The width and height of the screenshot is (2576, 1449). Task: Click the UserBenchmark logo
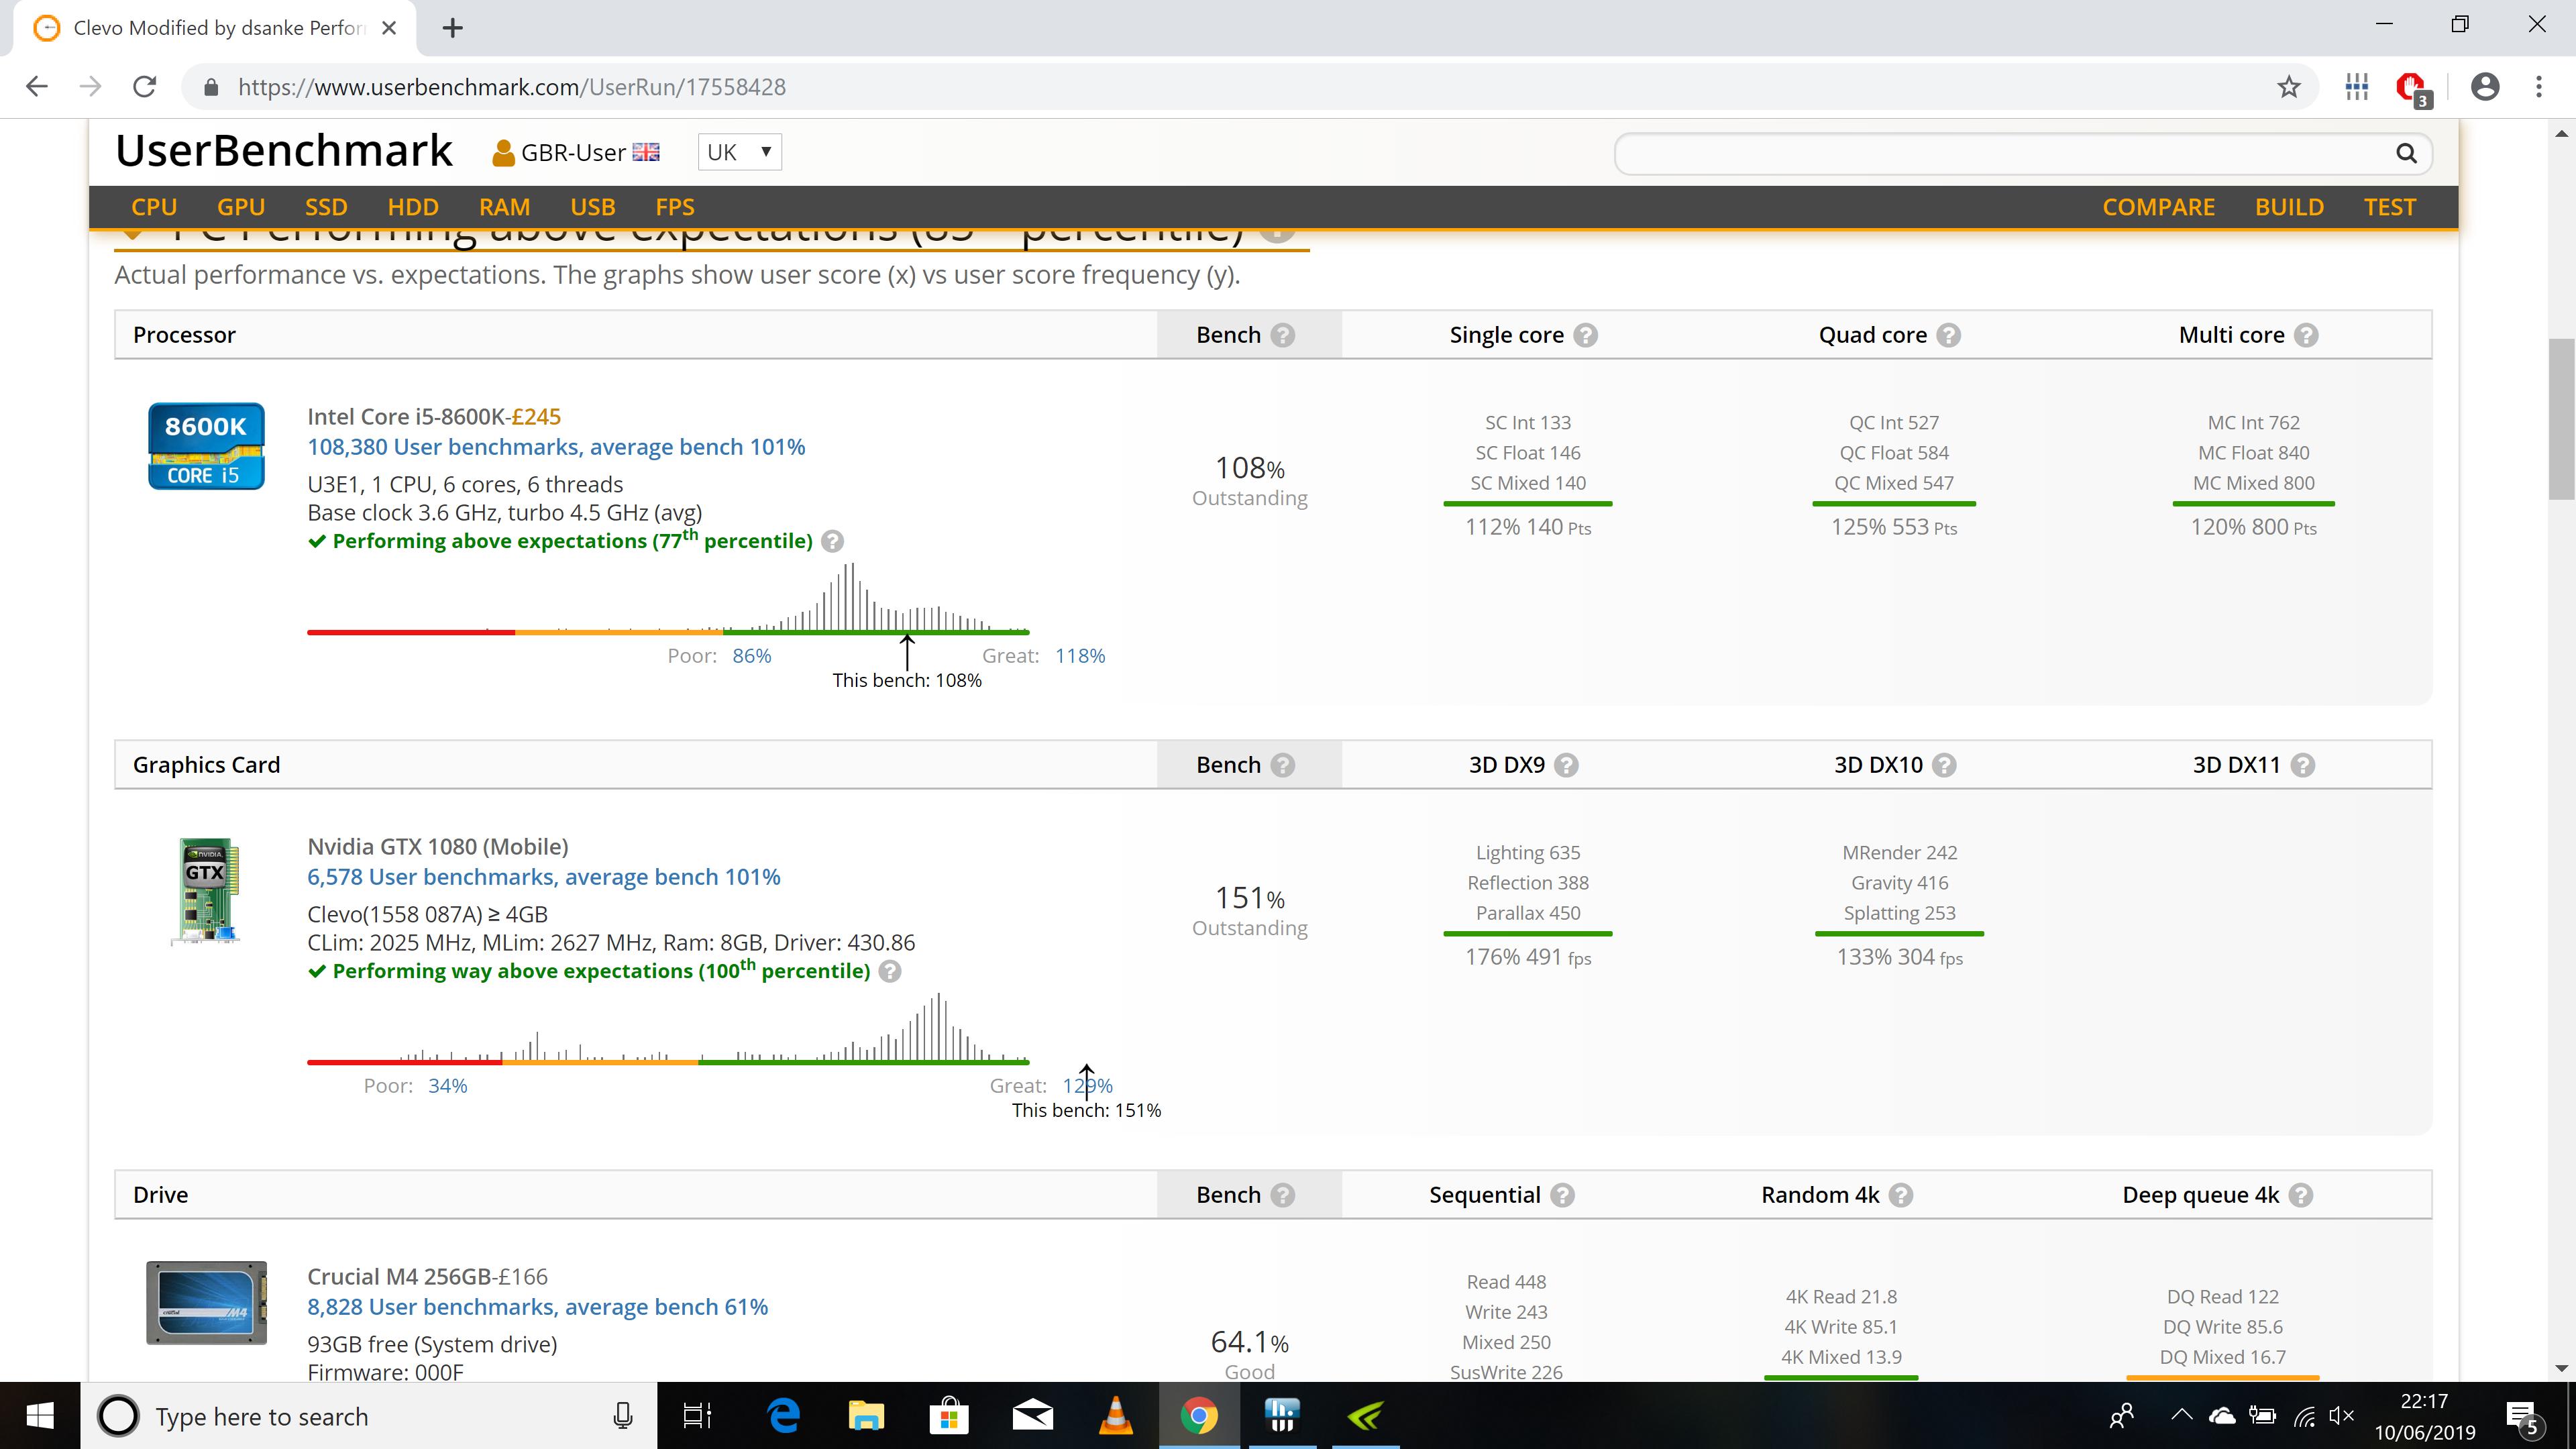coord(284,151)
